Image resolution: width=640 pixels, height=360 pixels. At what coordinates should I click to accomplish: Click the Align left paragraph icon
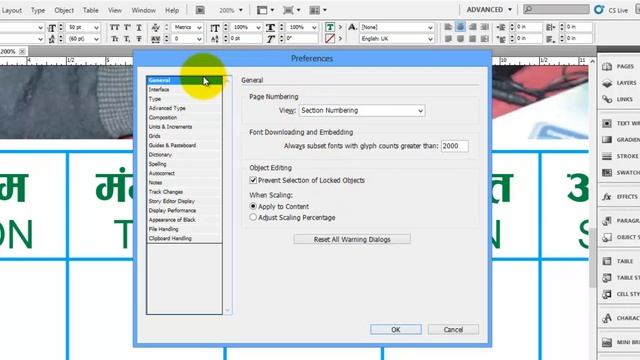448,27
